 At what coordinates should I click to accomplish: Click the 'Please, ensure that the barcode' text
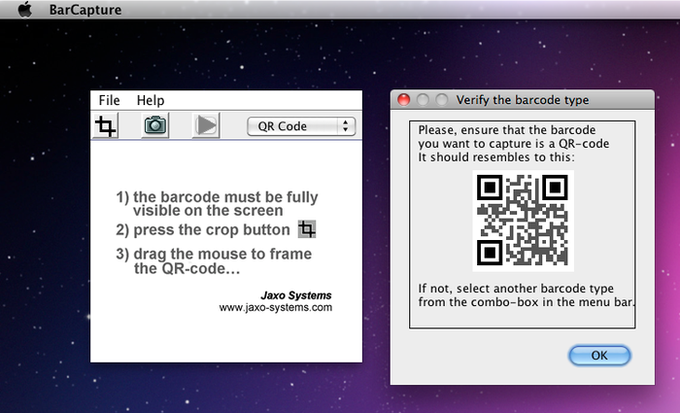coord(507,130)
